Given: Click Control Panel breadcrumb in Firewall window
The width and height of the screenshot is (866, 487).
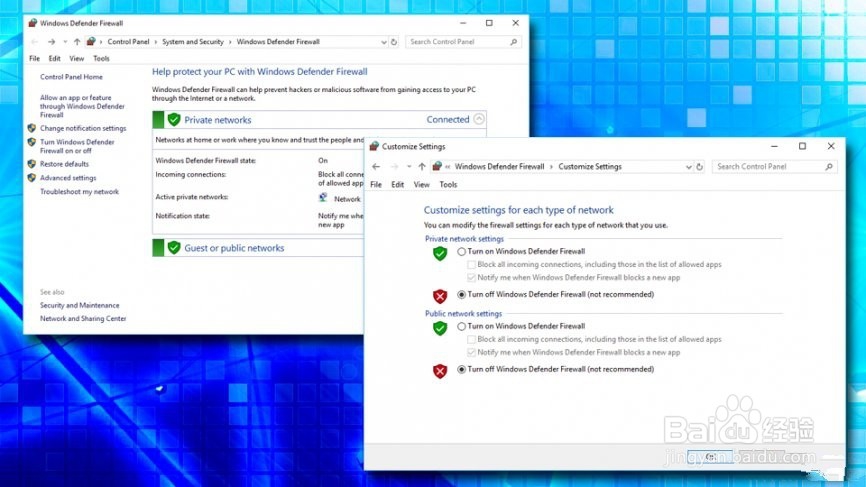Looking at the screenshot, I should tap(128, 42).
